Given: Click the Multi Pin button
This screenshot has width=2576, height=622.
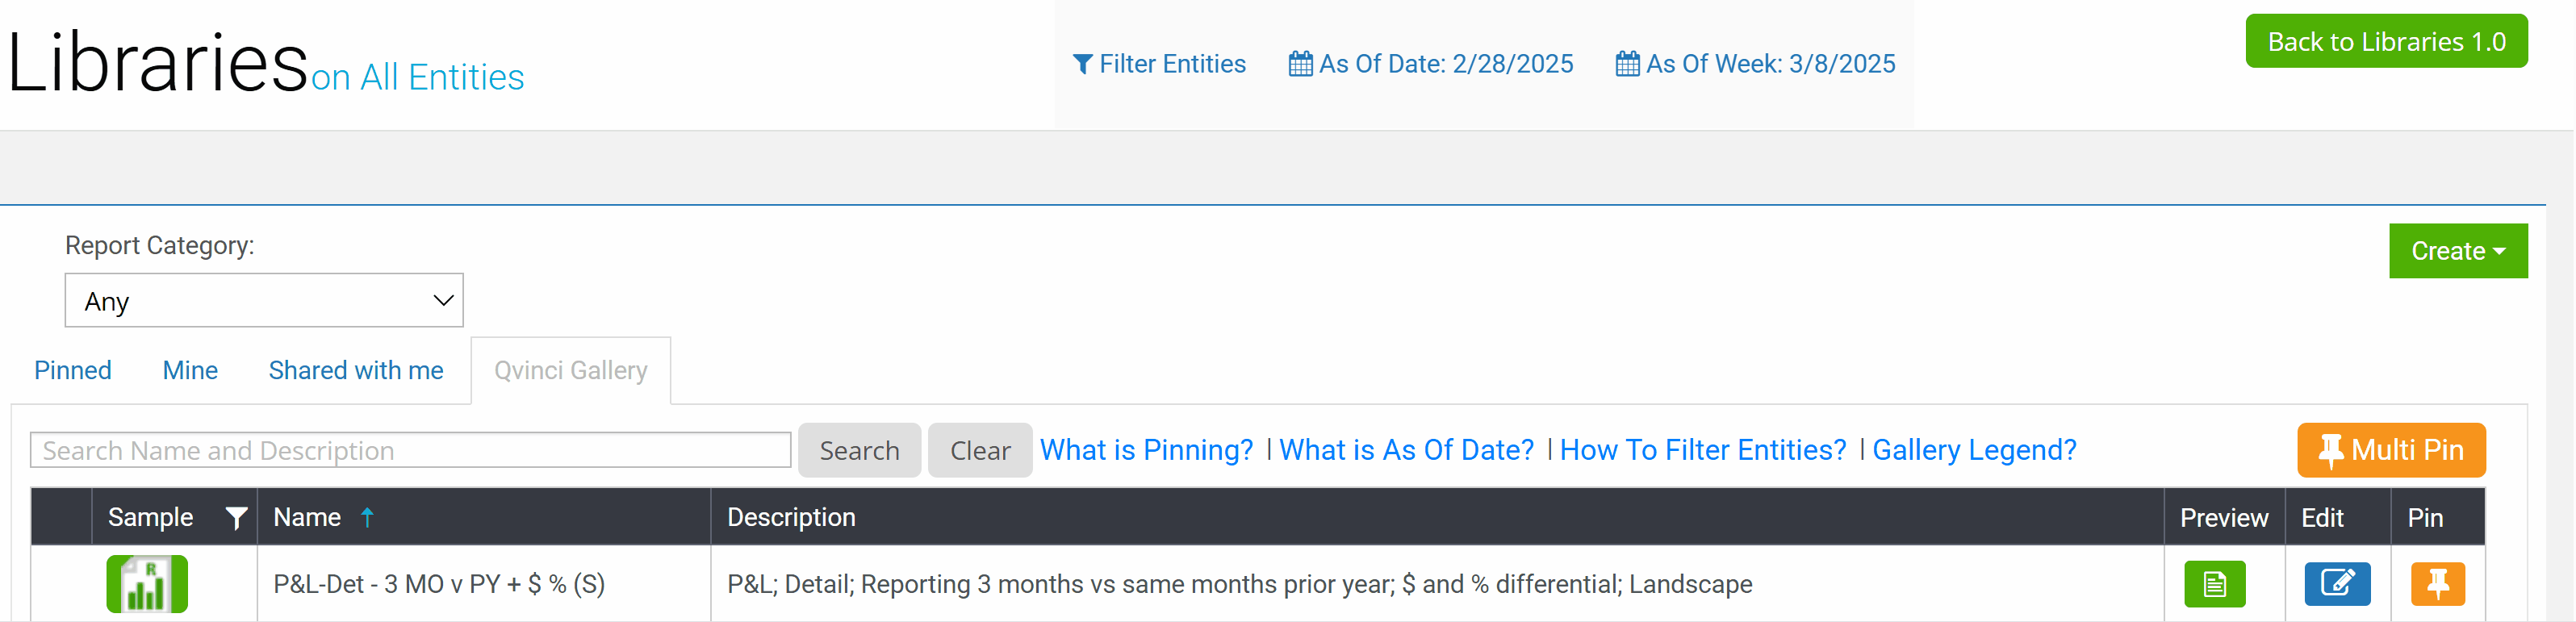Looking at the screenshot, I should (x=2390, y=450).
